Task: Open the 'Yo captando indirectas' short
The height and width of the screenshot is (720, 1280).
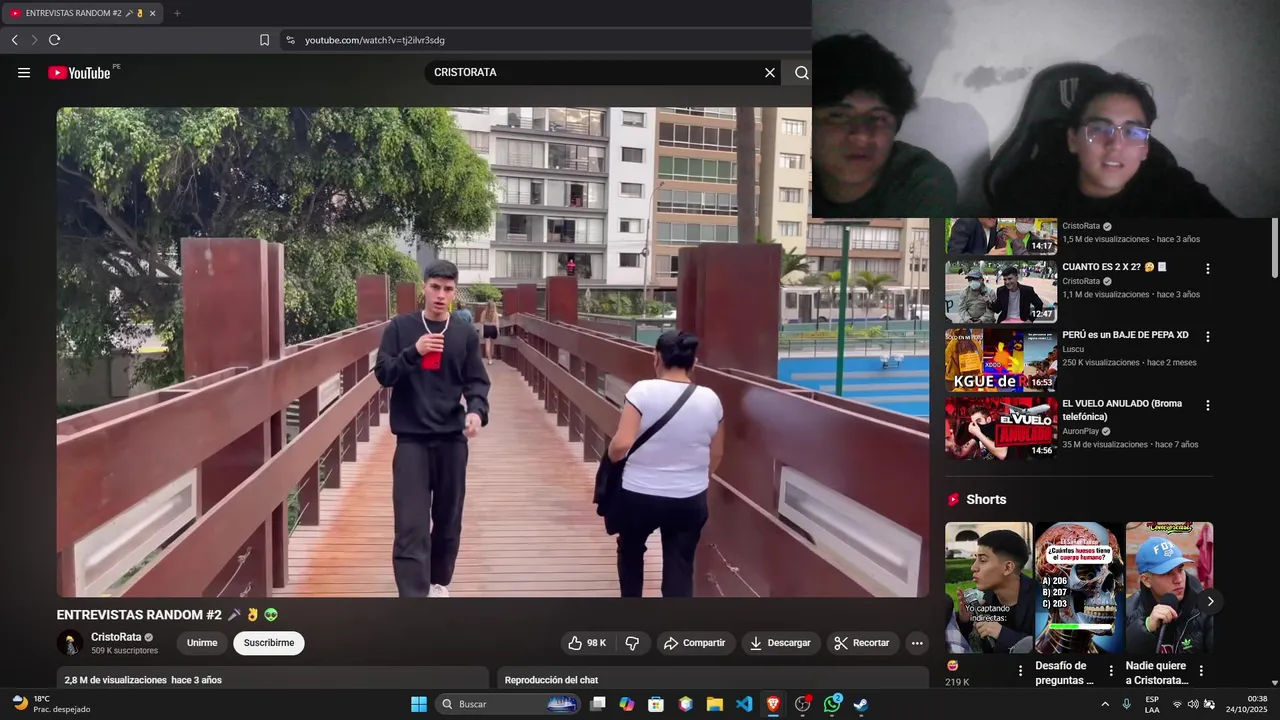Action: 989,587
